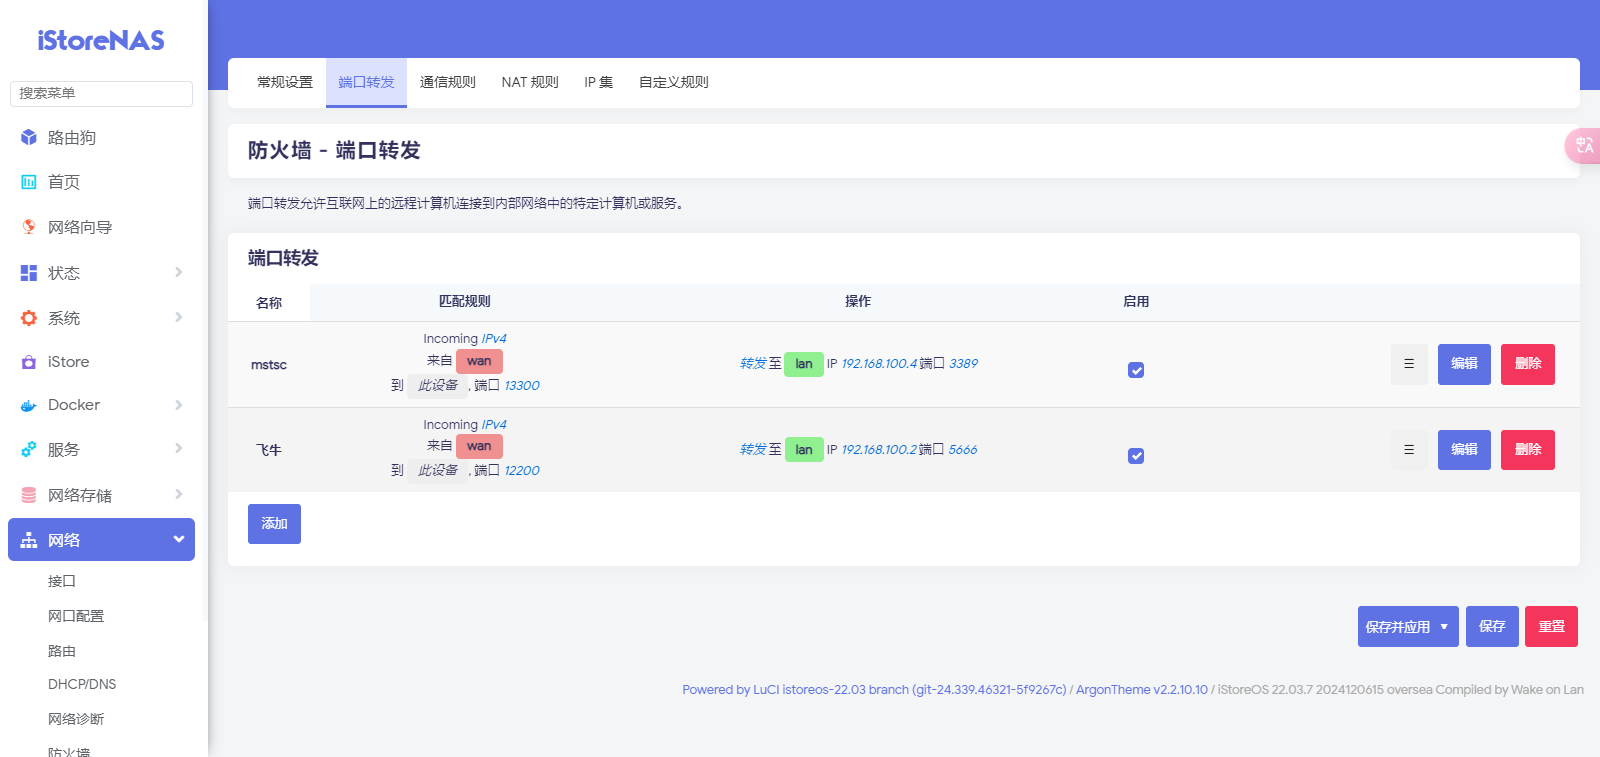Open the 通信规则 tab

tap(447, 82)
